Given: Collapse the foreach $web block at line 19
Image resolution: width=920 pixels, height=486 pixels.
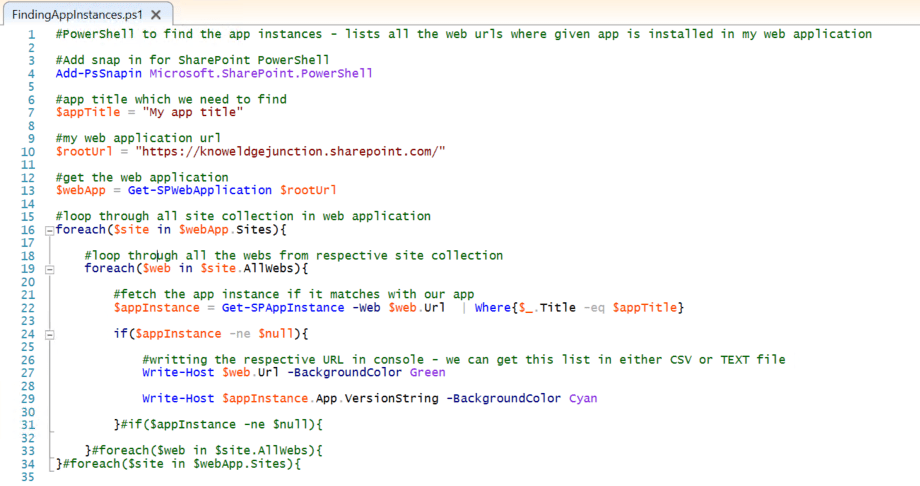Looking at the screenshot, I should [x=50, y=269].
